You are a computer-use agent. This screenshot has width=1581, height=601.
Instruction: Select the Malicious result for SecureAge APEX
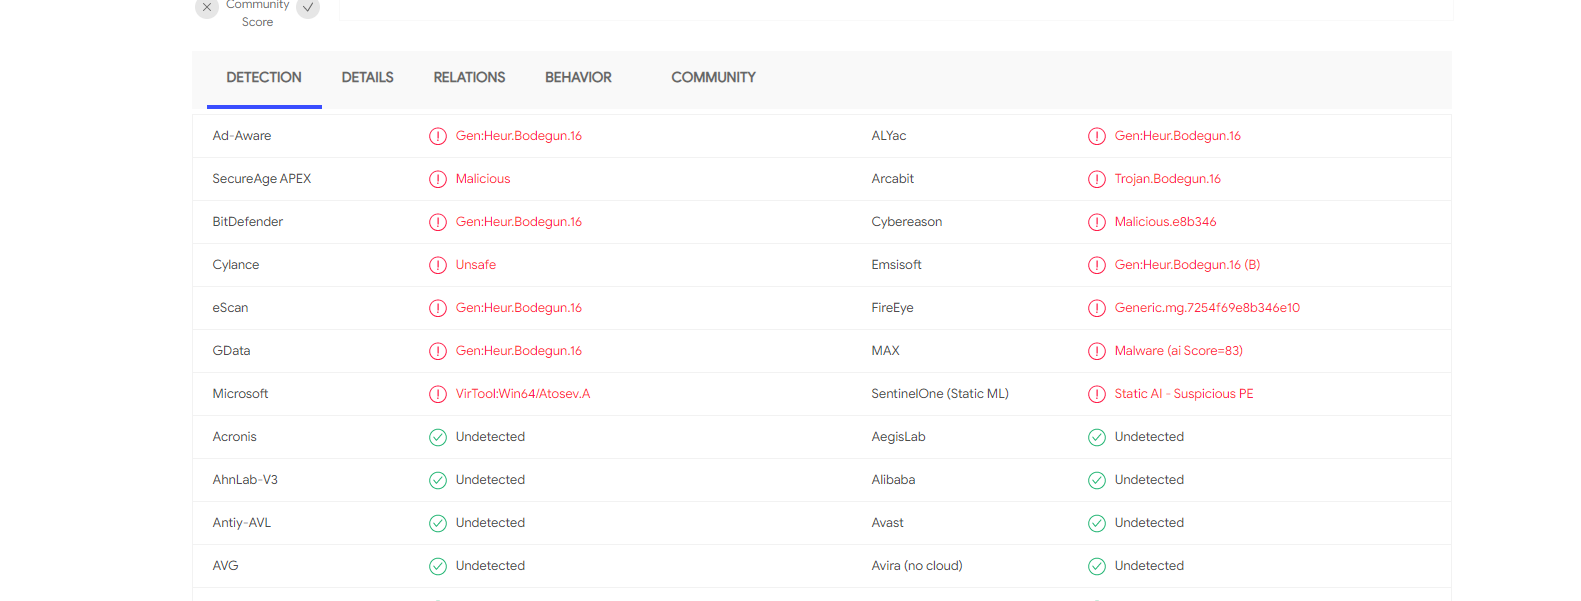coord(483,179)
